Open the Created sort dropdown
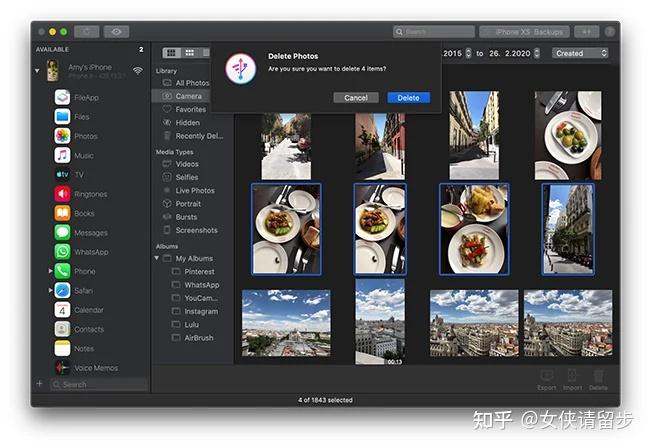The image size is (651, 448). (x=580, y=53)
